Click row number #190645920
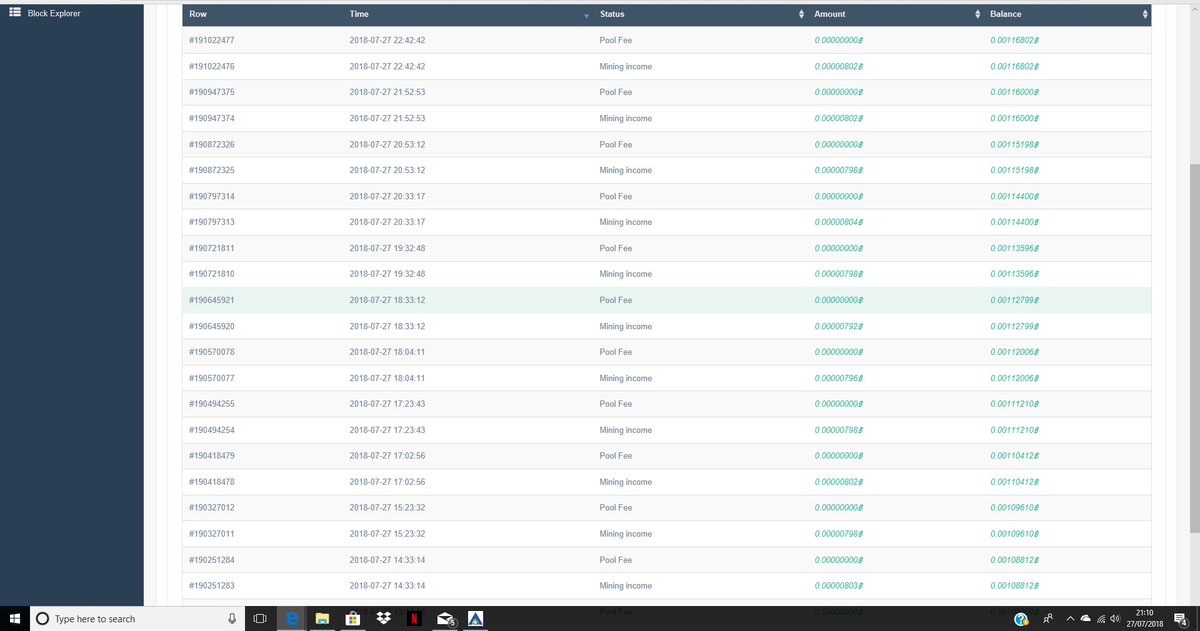Image resolution: width=1200 pixels, height=631 pixels. 212,326
